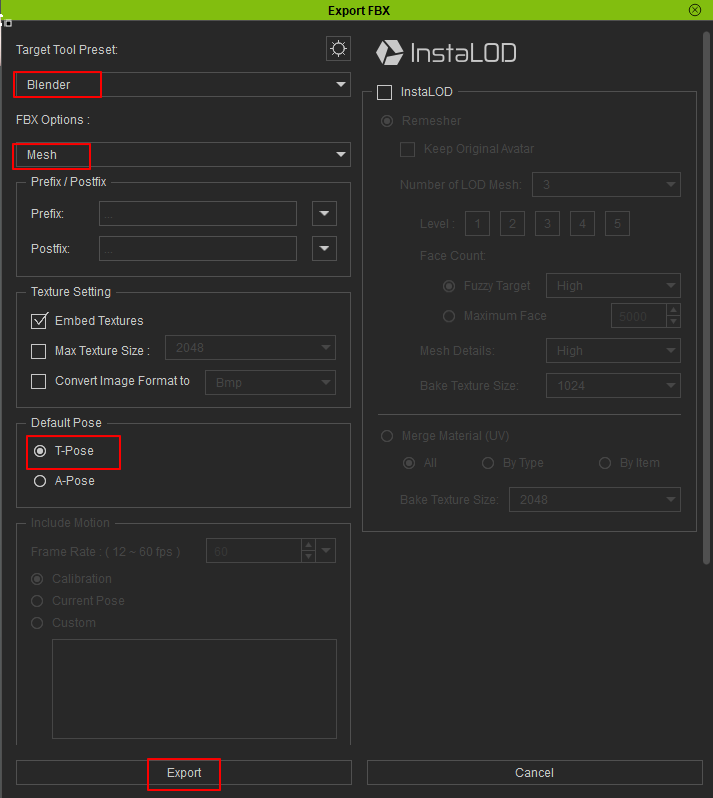Open the Bmp image format dropdown
The image size is (713, 798).
click(270, 383)
